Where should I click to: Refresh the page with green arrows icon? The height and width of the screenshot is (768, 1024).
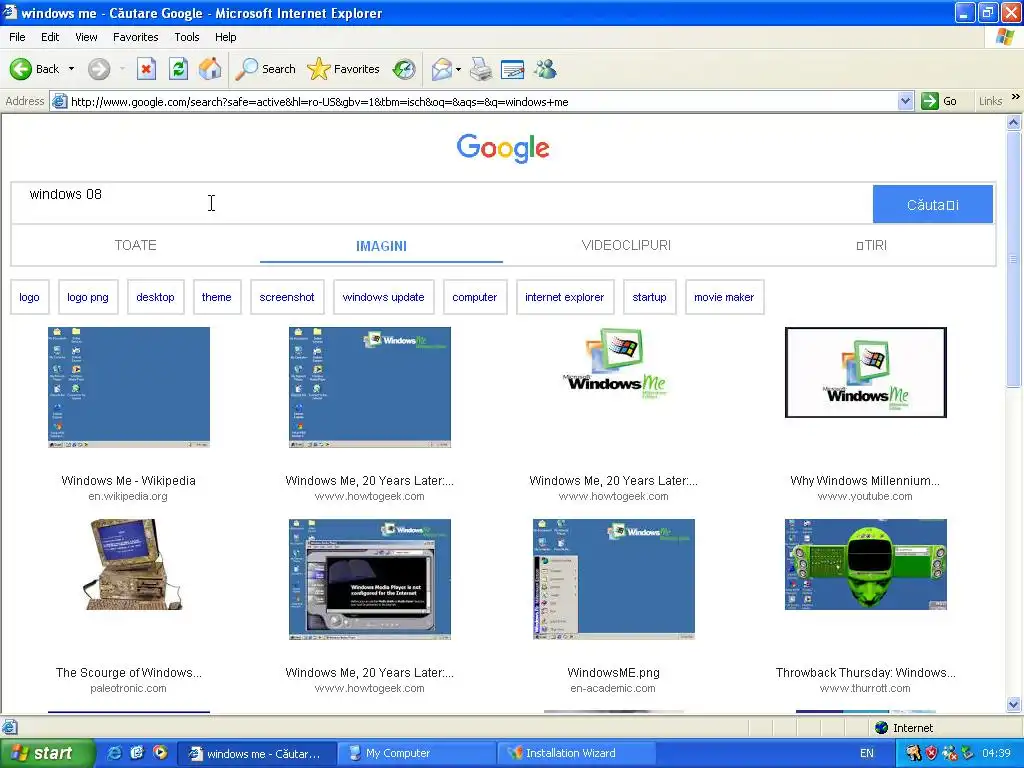tap(178, 69)
